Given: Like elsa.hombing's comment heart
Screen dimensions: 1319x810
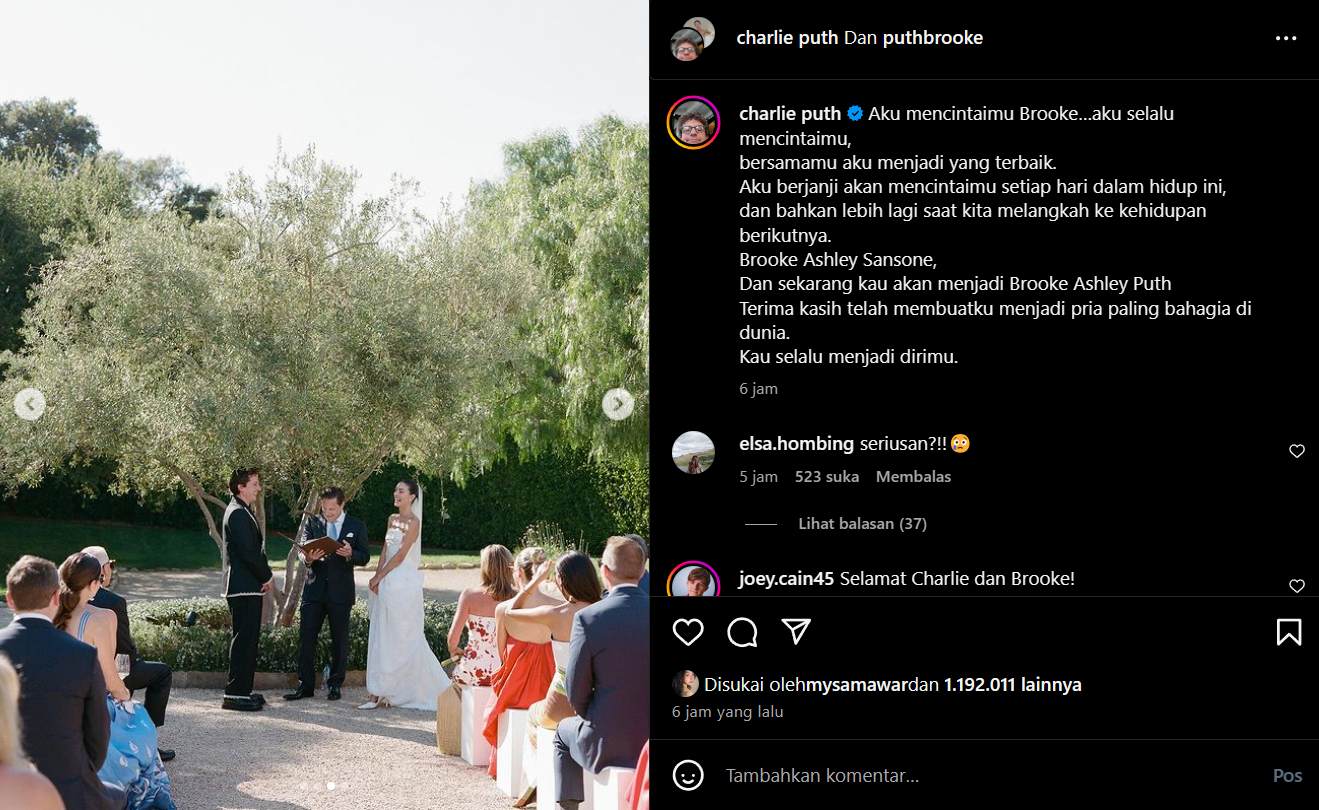Looking at the screenshot, I should (1297, 451).
